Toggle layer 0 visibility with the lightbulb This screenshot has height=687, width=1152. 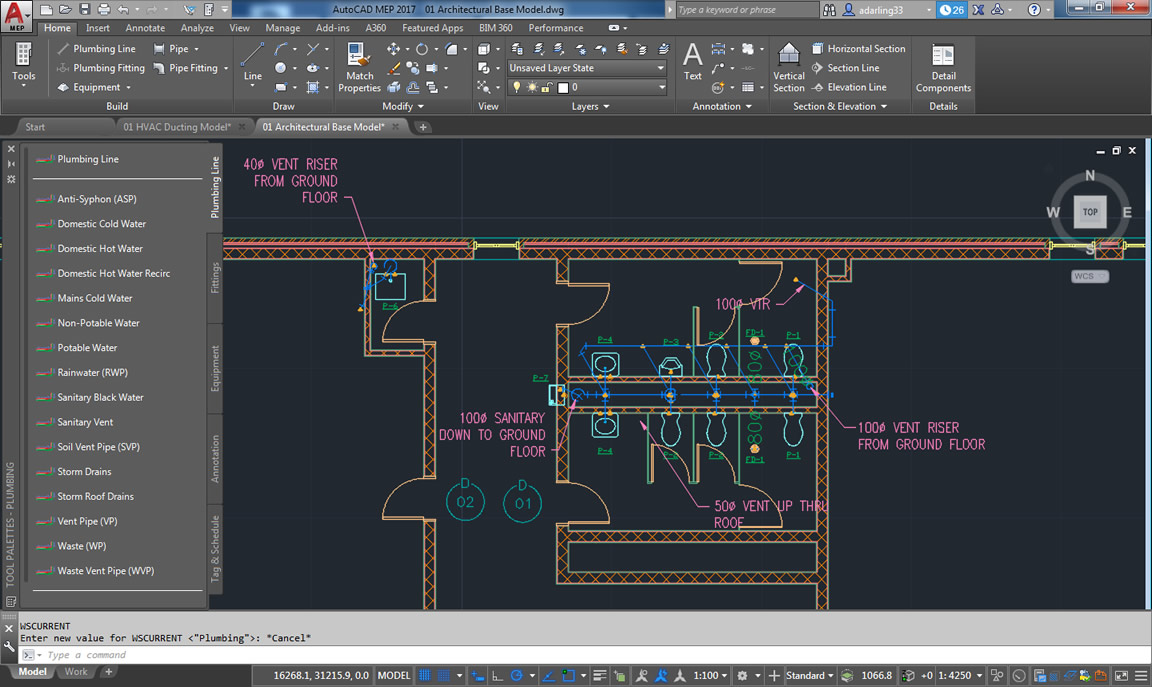(x=516, y=86)
